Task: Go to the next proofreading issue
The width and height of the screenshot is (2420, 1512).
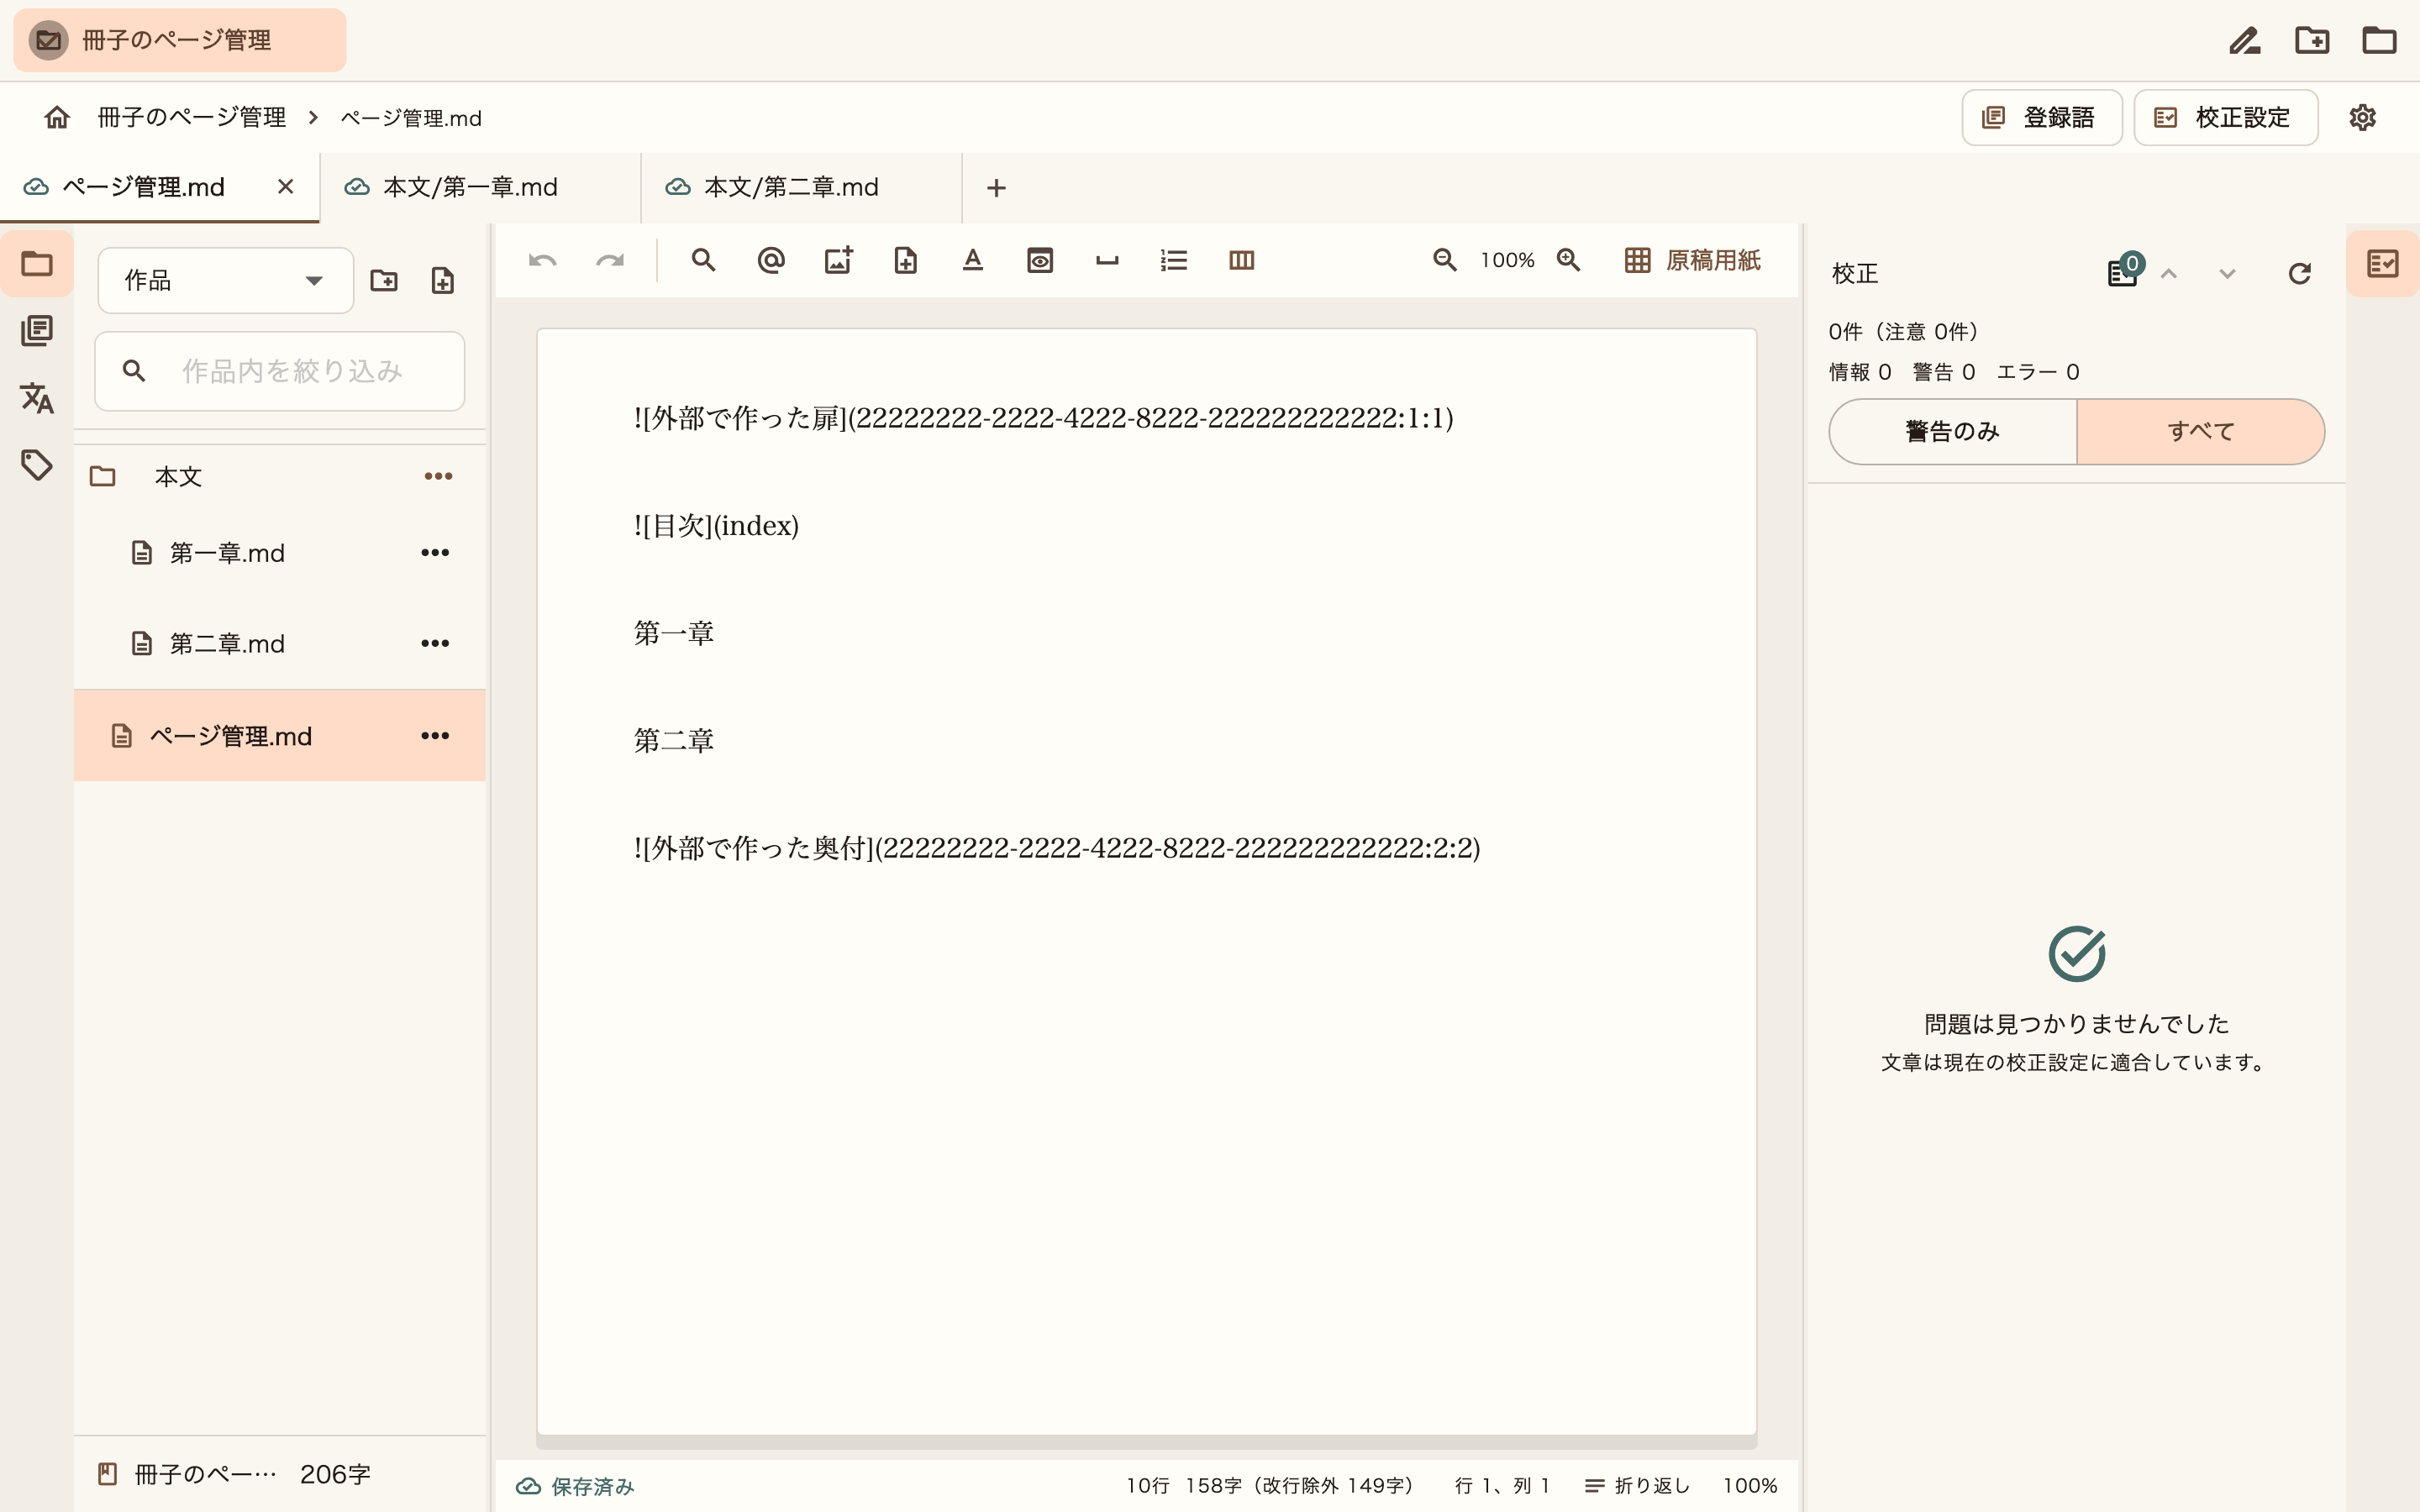Action: [x=2227, y=274]
